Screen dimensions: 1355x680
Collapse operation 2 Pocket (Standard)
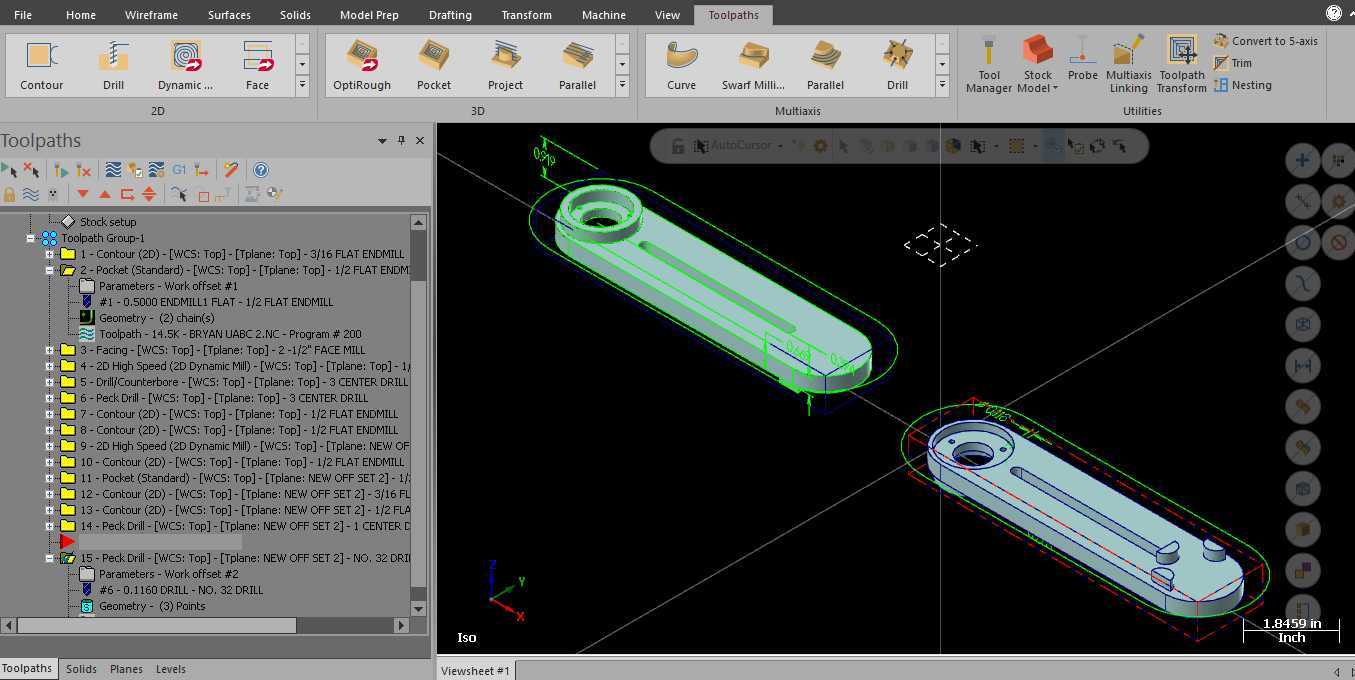[x=49, y=270]
